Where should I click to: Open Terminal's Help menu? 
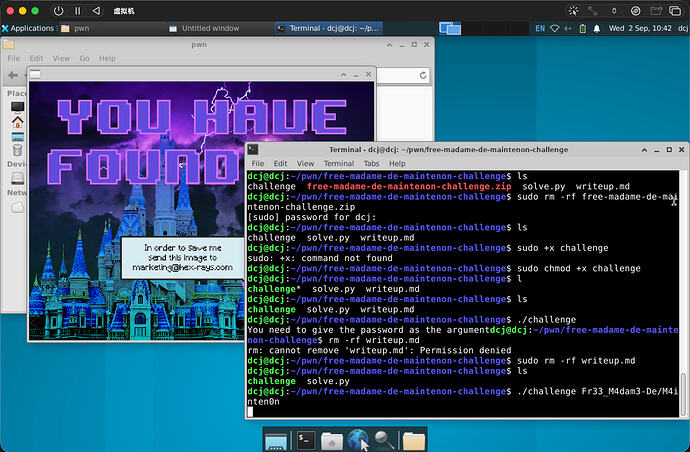pos(397,163)
